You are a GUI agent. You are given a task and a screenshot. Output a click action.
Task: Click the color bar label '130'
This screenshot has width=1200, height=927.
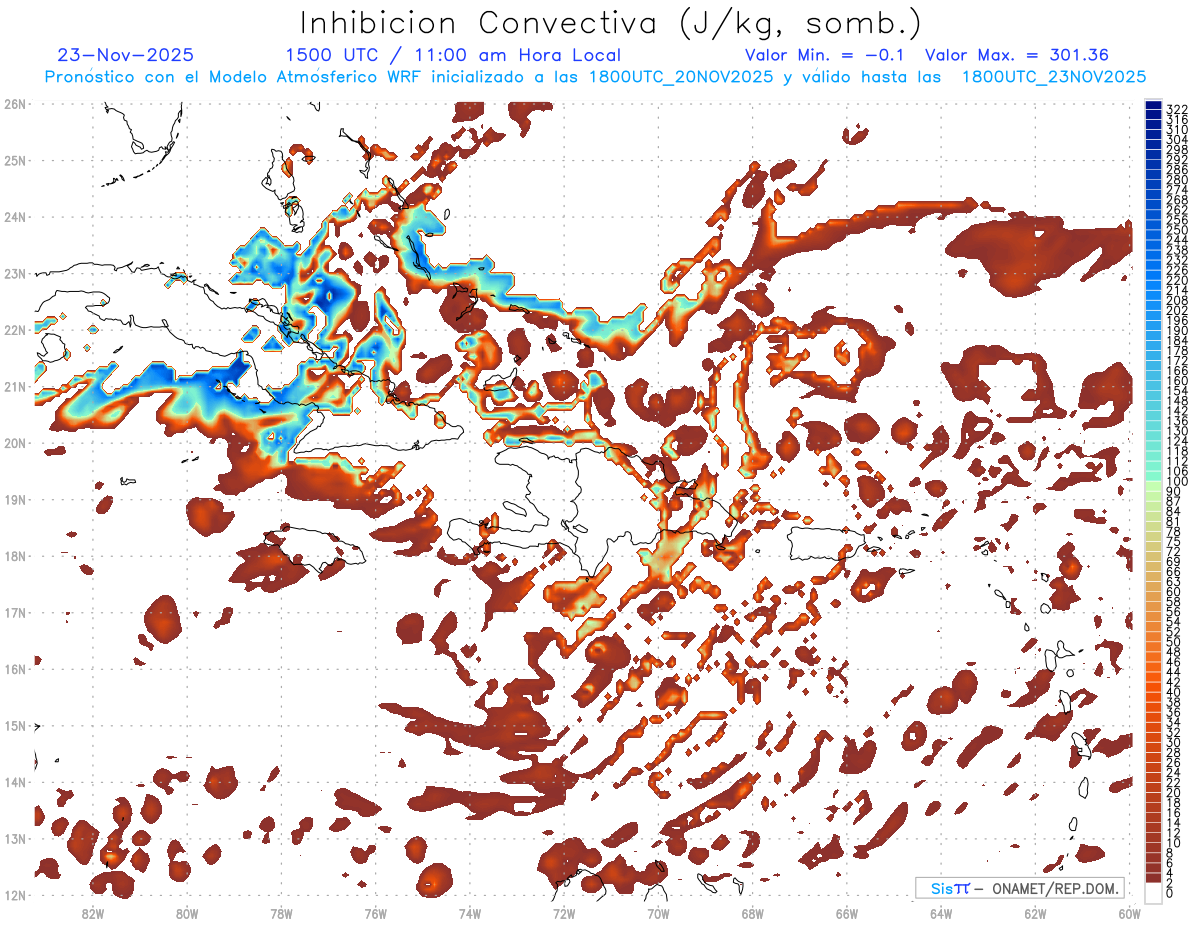click(1177, 431)
